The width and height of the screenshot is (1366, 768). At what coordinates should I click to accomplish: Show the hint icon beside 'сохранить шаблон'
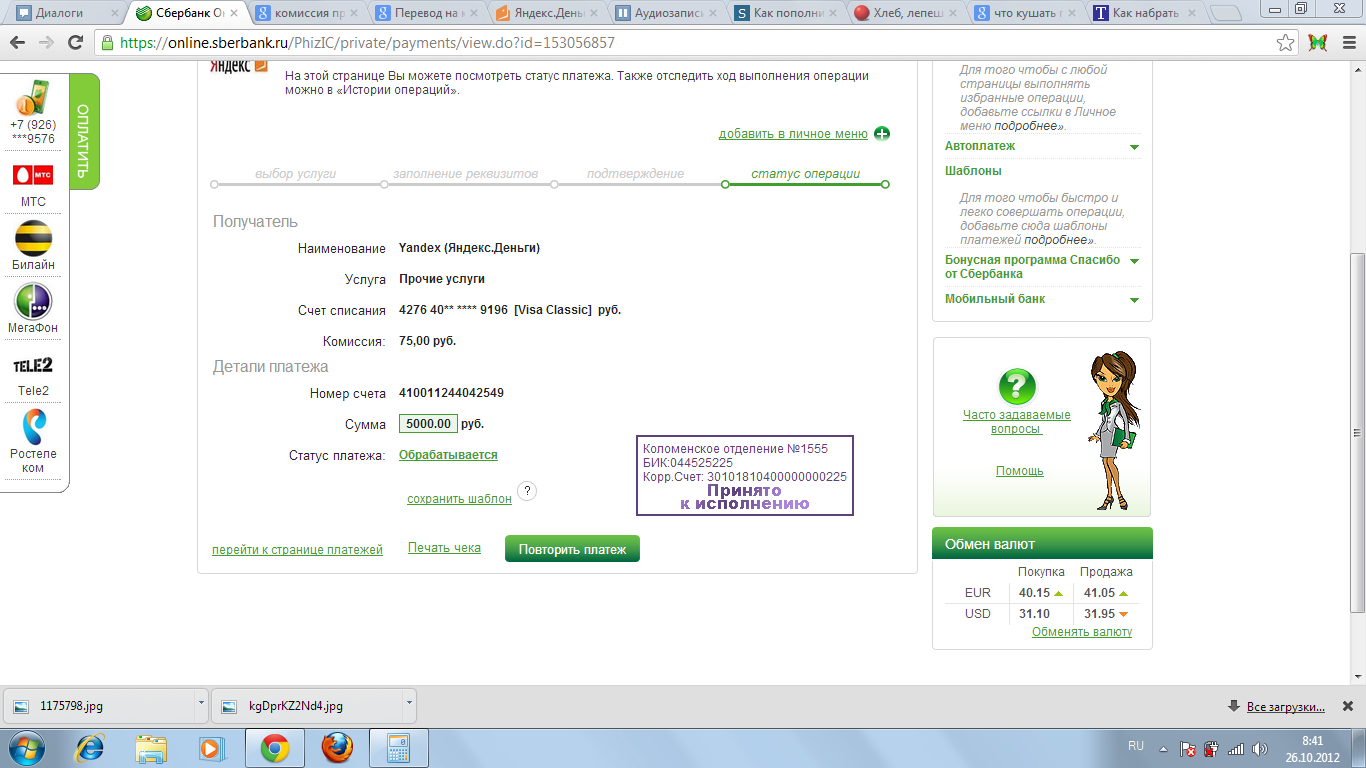[x=528, y=491]
